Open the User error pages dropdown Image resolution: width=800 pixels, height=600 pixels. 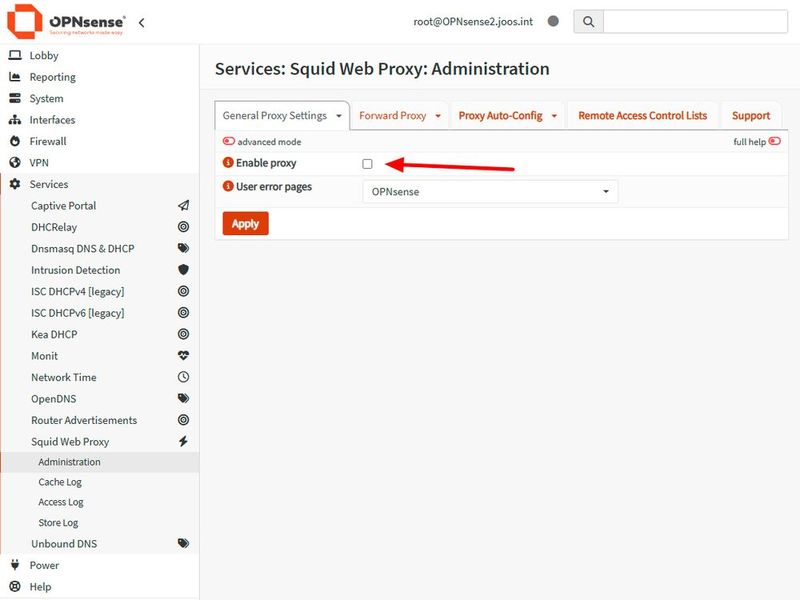490,192
